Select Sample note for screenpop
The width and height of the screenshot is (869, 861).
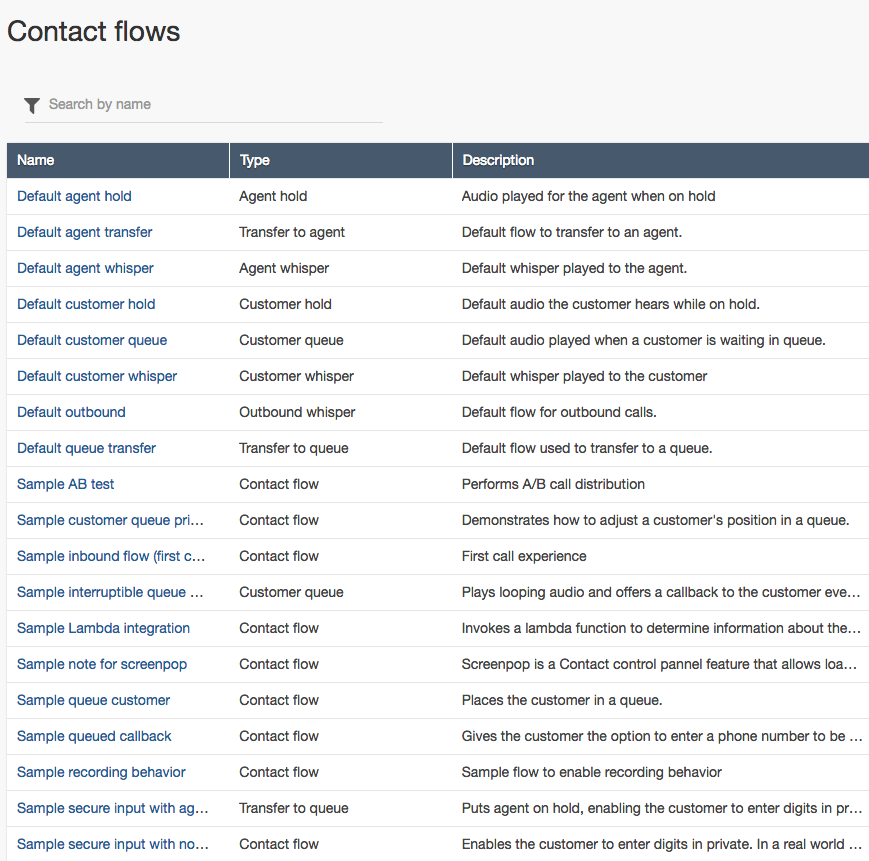102,664
